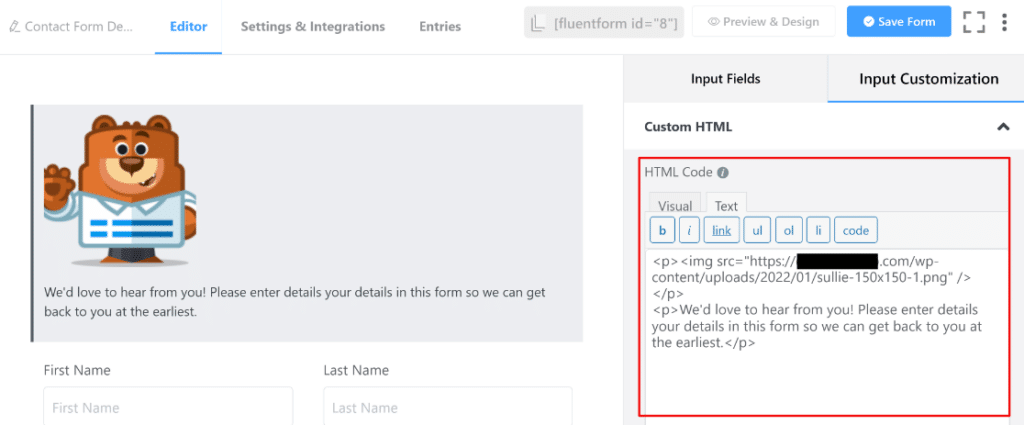Open the three-dot more options menu

tap(1004, 22)
